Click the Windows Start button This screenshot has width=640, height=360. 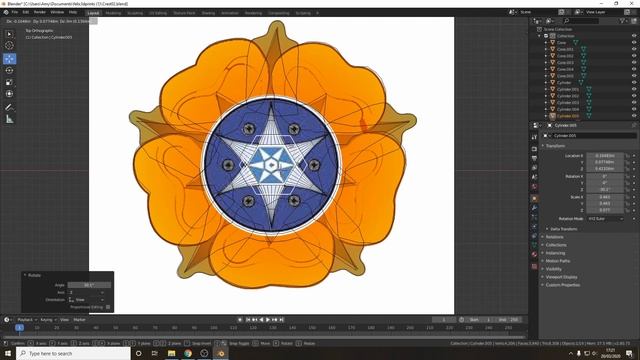pyautogui.click(x=7, y=353)
